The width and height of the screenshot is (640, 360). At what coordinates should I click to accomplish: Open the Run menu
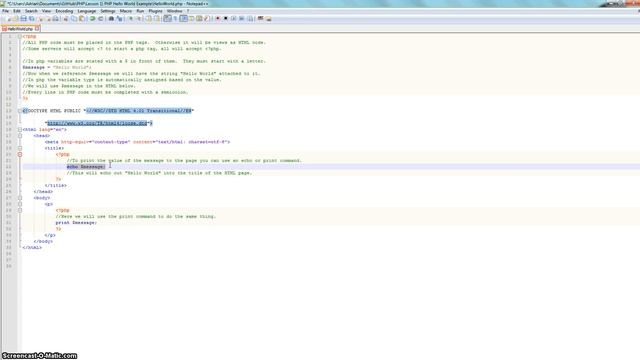140,11
